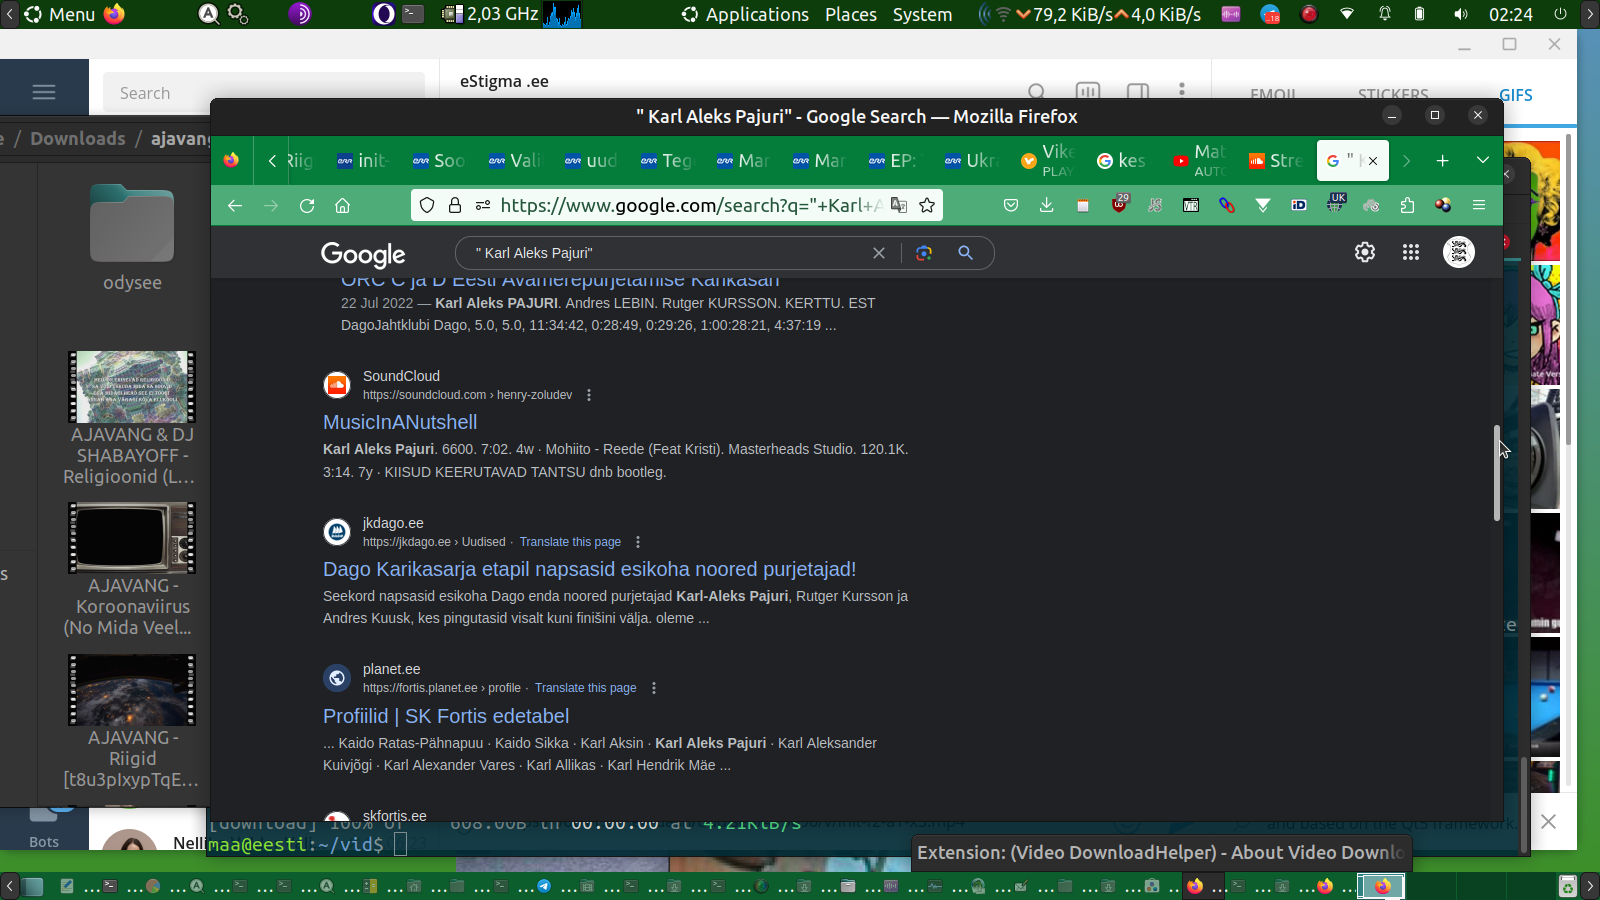Focus the Firefox URL address bar
The width and height of the screenshot is (1600, 900).
click(690, 205)
